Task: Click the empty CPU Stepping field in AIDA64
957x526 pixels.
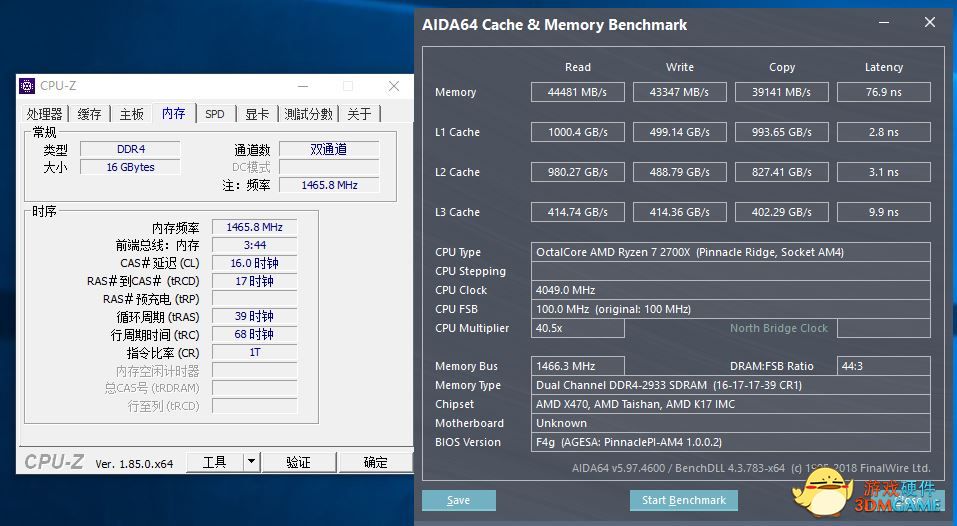Action: 731,271
